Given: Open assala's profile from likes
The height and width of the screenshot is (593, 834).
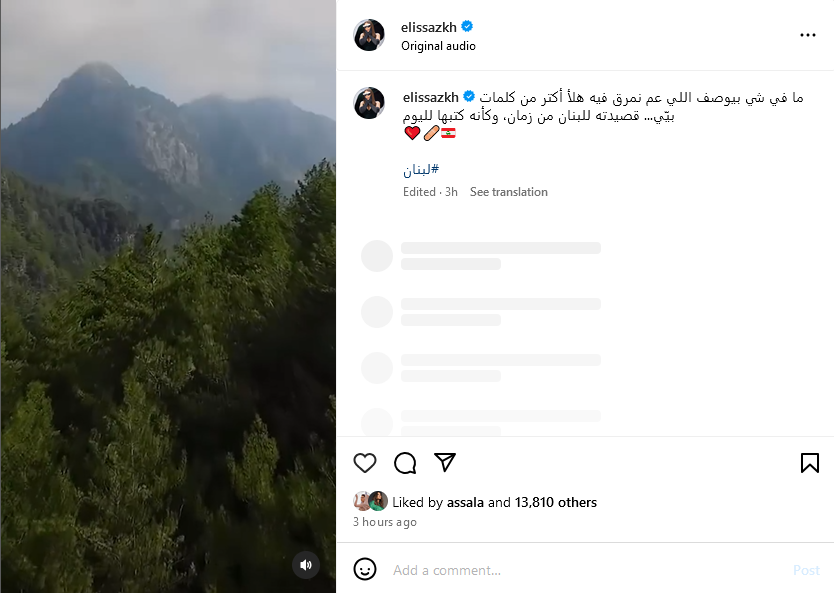Looking at the screenshot, I should coord(465,502).
